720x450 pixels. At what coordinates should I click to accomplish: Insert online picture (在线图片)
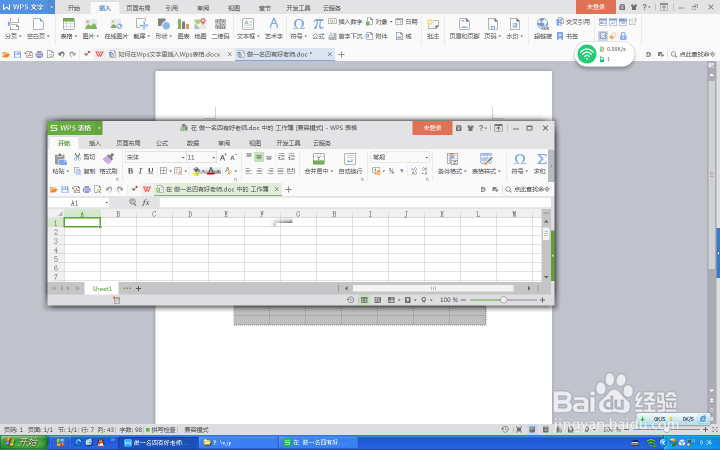[x=116, y=28]
